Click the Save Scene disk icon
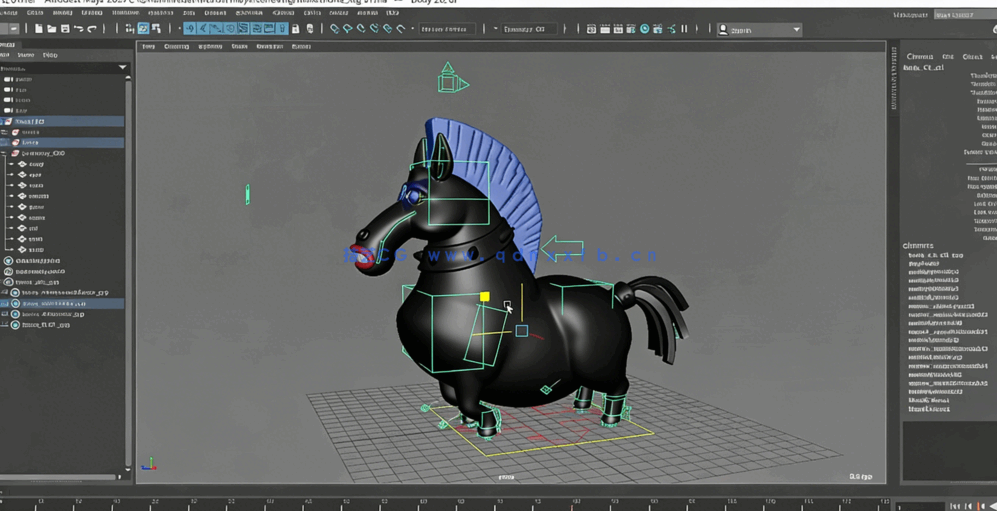The image size is (997, 511). 65,29
